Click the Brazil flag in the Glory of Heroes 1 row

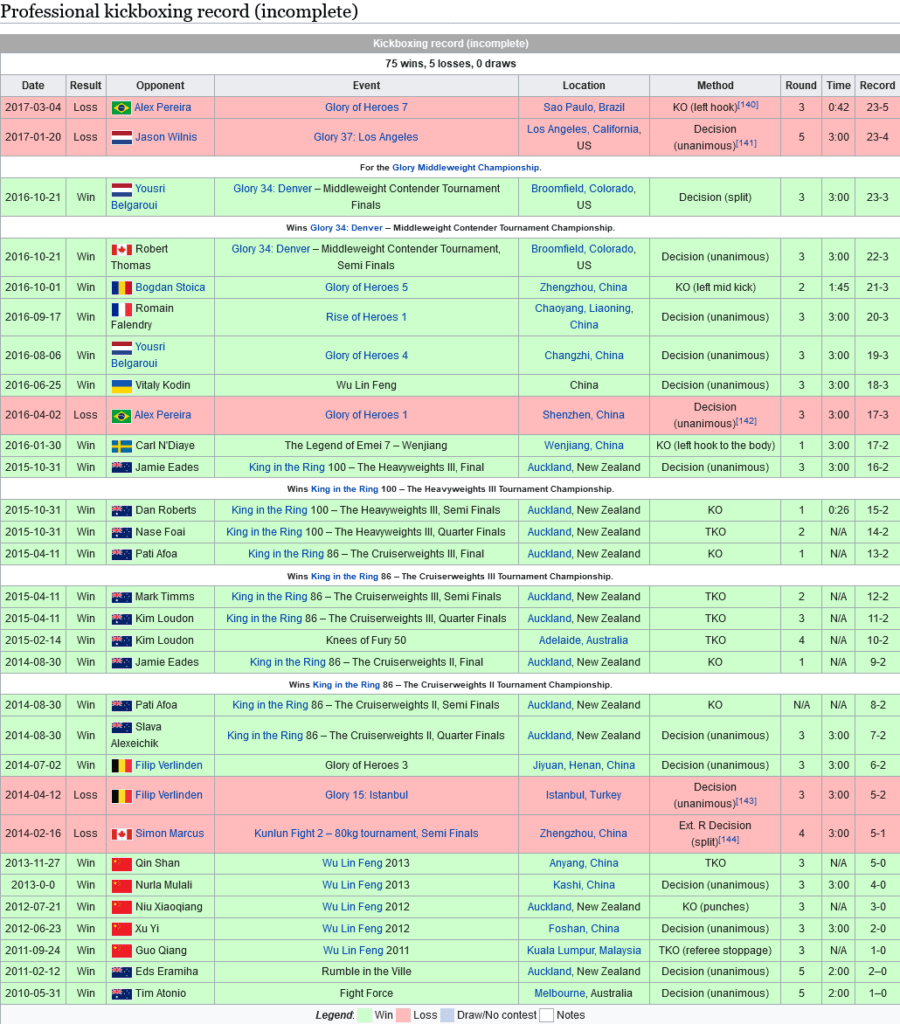[x=121, y=415]
